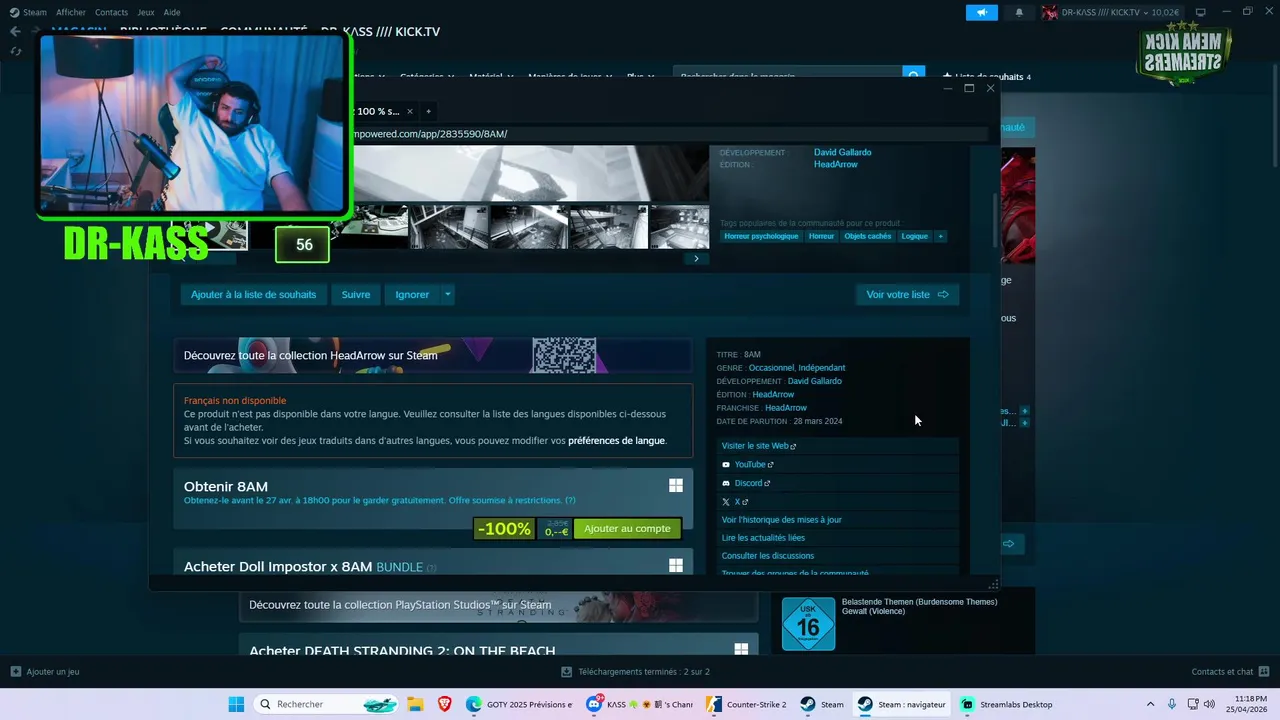Launch Brave browser from taskbar
This screenshot has height=720, width=1280.
coord(445,704)
